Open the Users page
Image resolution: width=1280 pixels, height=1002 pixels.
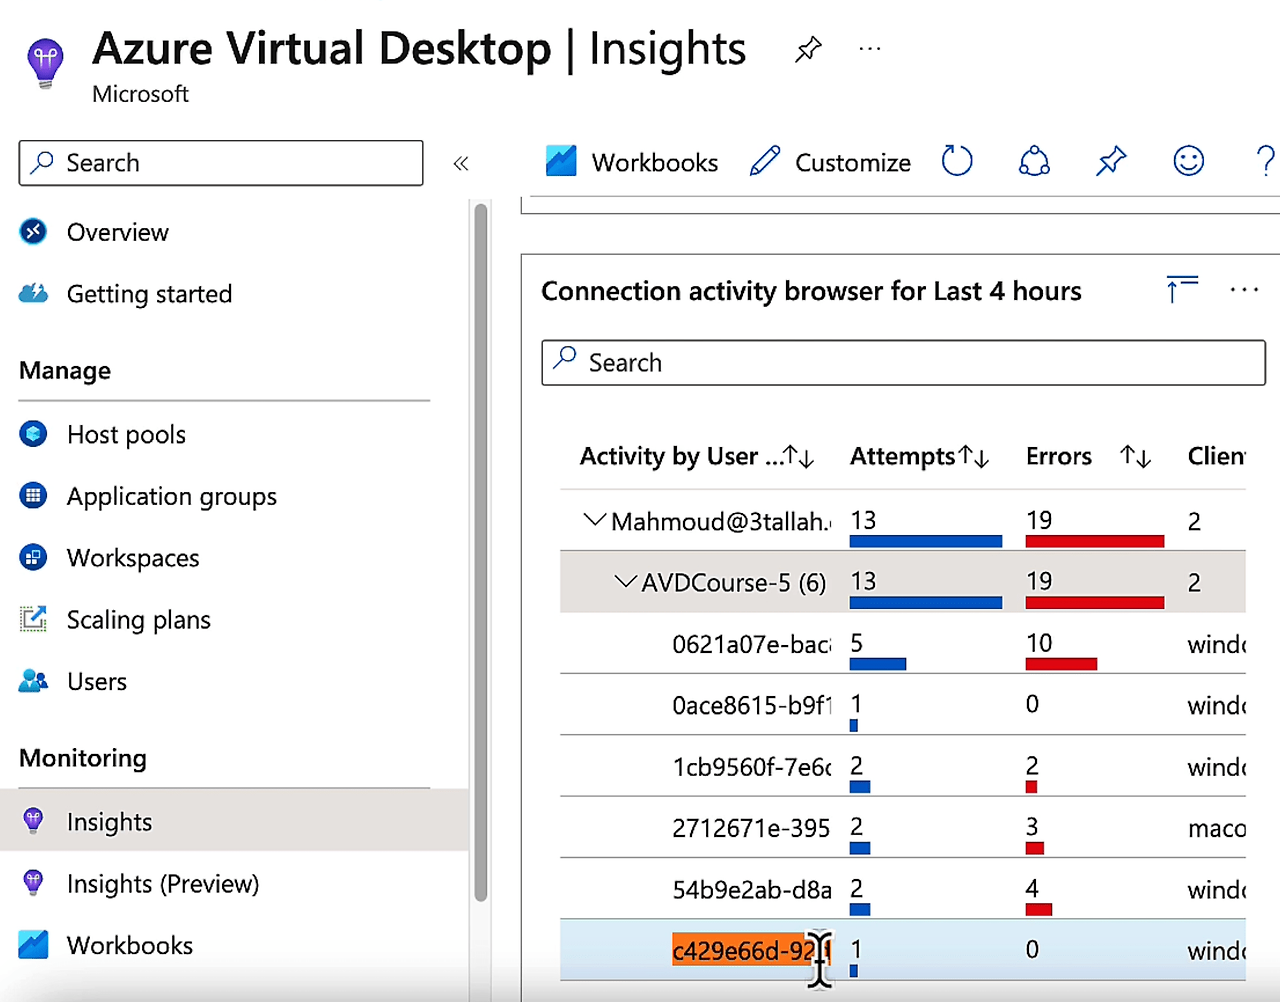[x=97, y=682]
